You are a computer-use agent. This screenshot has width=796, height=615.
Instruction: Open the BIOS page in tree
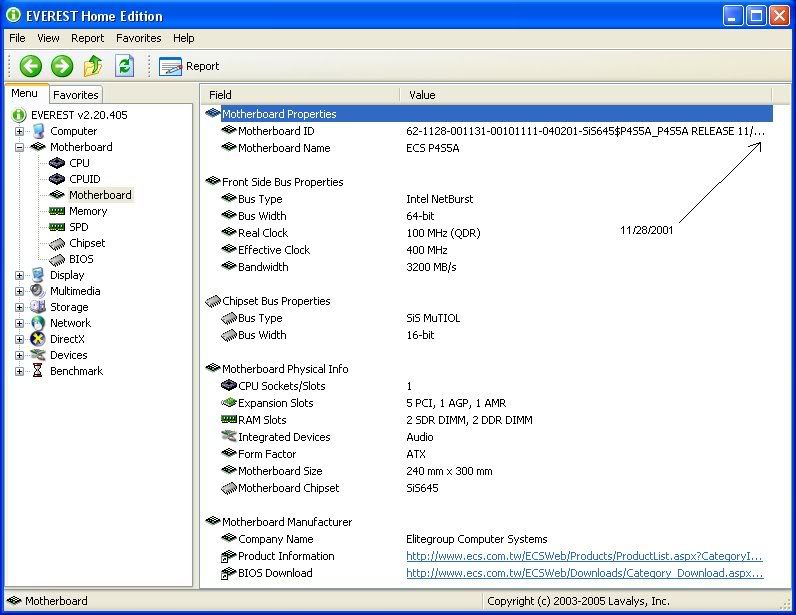click(81, 259)
